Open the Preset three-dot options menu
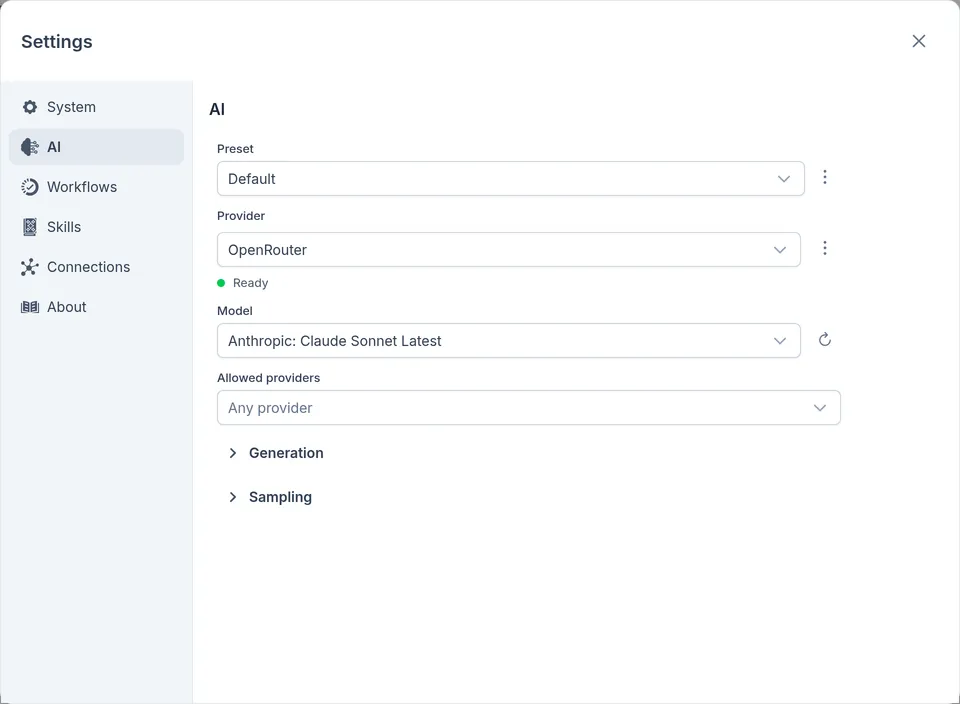 [x=825, y=177]
